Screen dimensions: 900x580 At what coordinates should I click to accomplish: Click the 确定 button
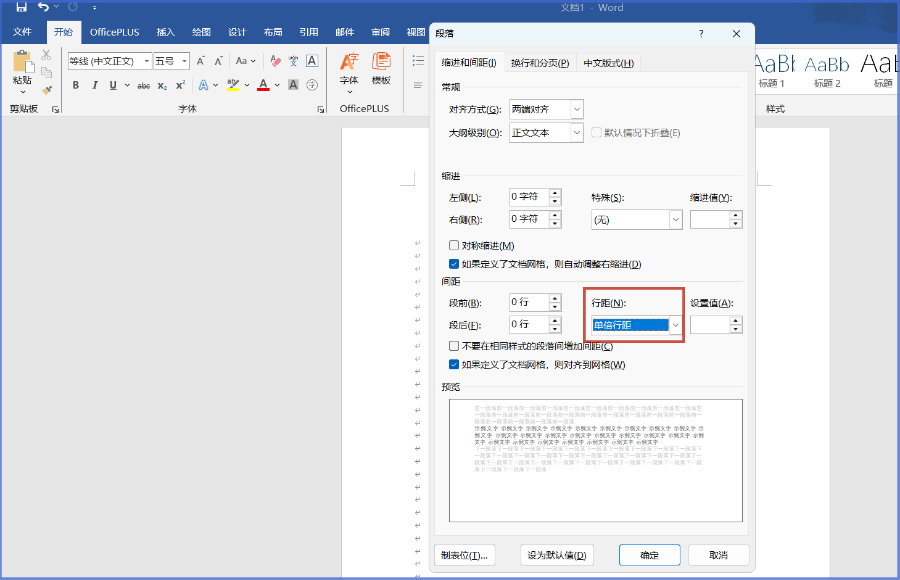click(649, 555)
